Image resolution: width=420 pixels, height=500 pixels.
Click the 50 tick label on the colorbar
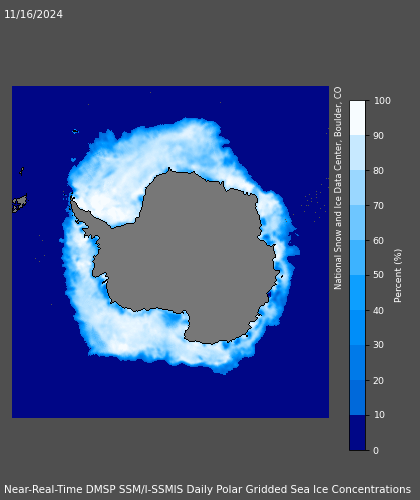[x=378, y=275]
